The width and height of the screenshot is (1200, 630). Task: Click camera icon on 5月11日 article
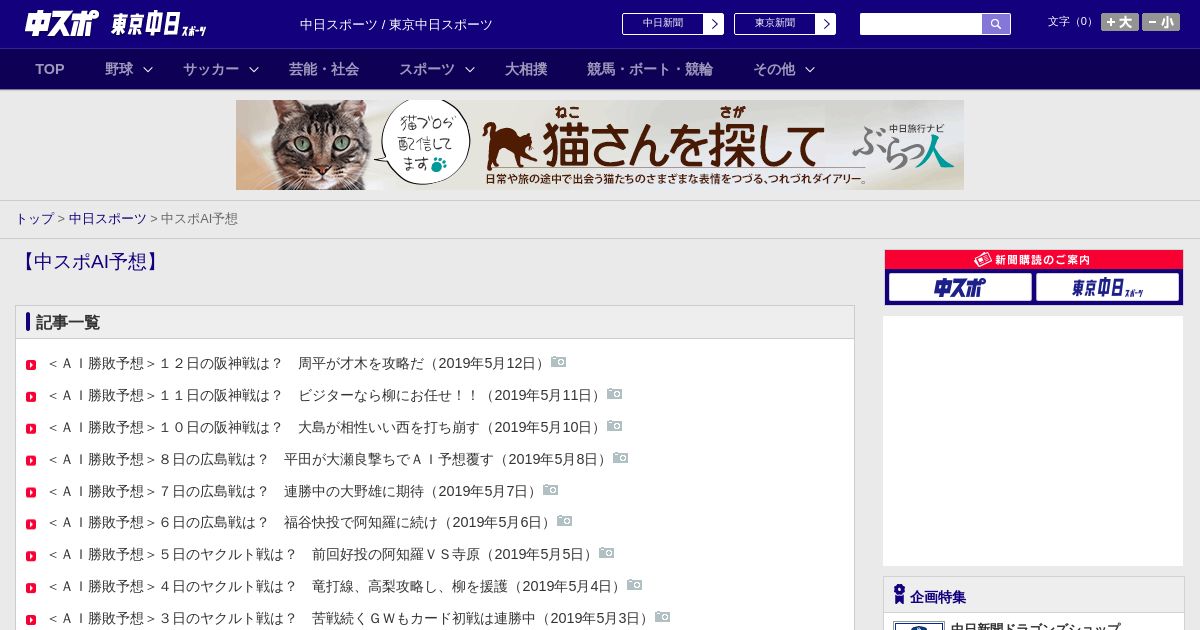[x=614, y=394]
